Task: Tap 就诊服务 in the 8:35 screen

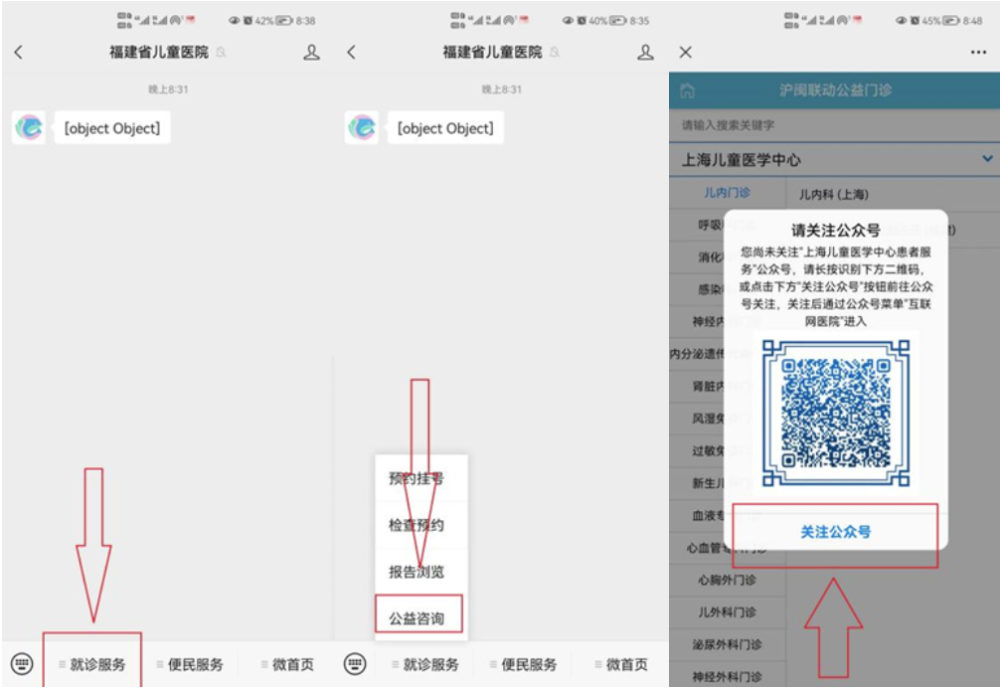Action: [425, 664]
